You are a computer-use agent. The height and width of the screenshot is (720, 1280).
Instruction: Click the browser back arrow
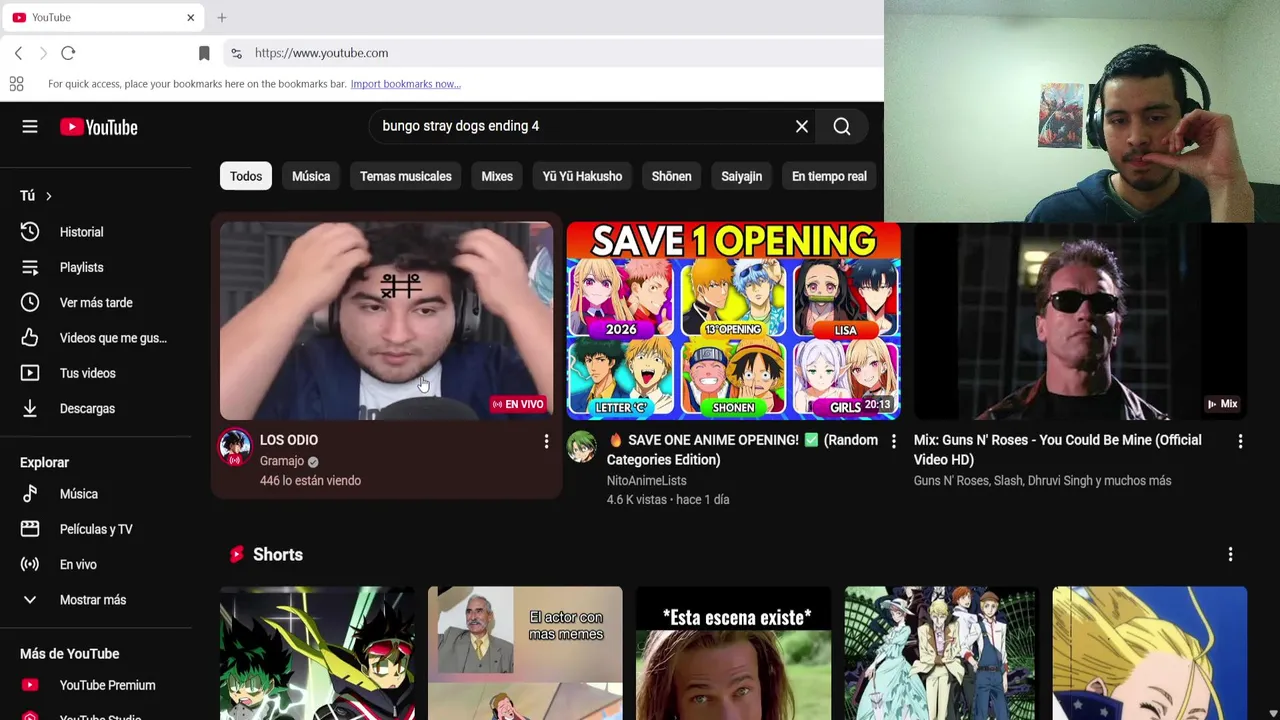(18, 53)
